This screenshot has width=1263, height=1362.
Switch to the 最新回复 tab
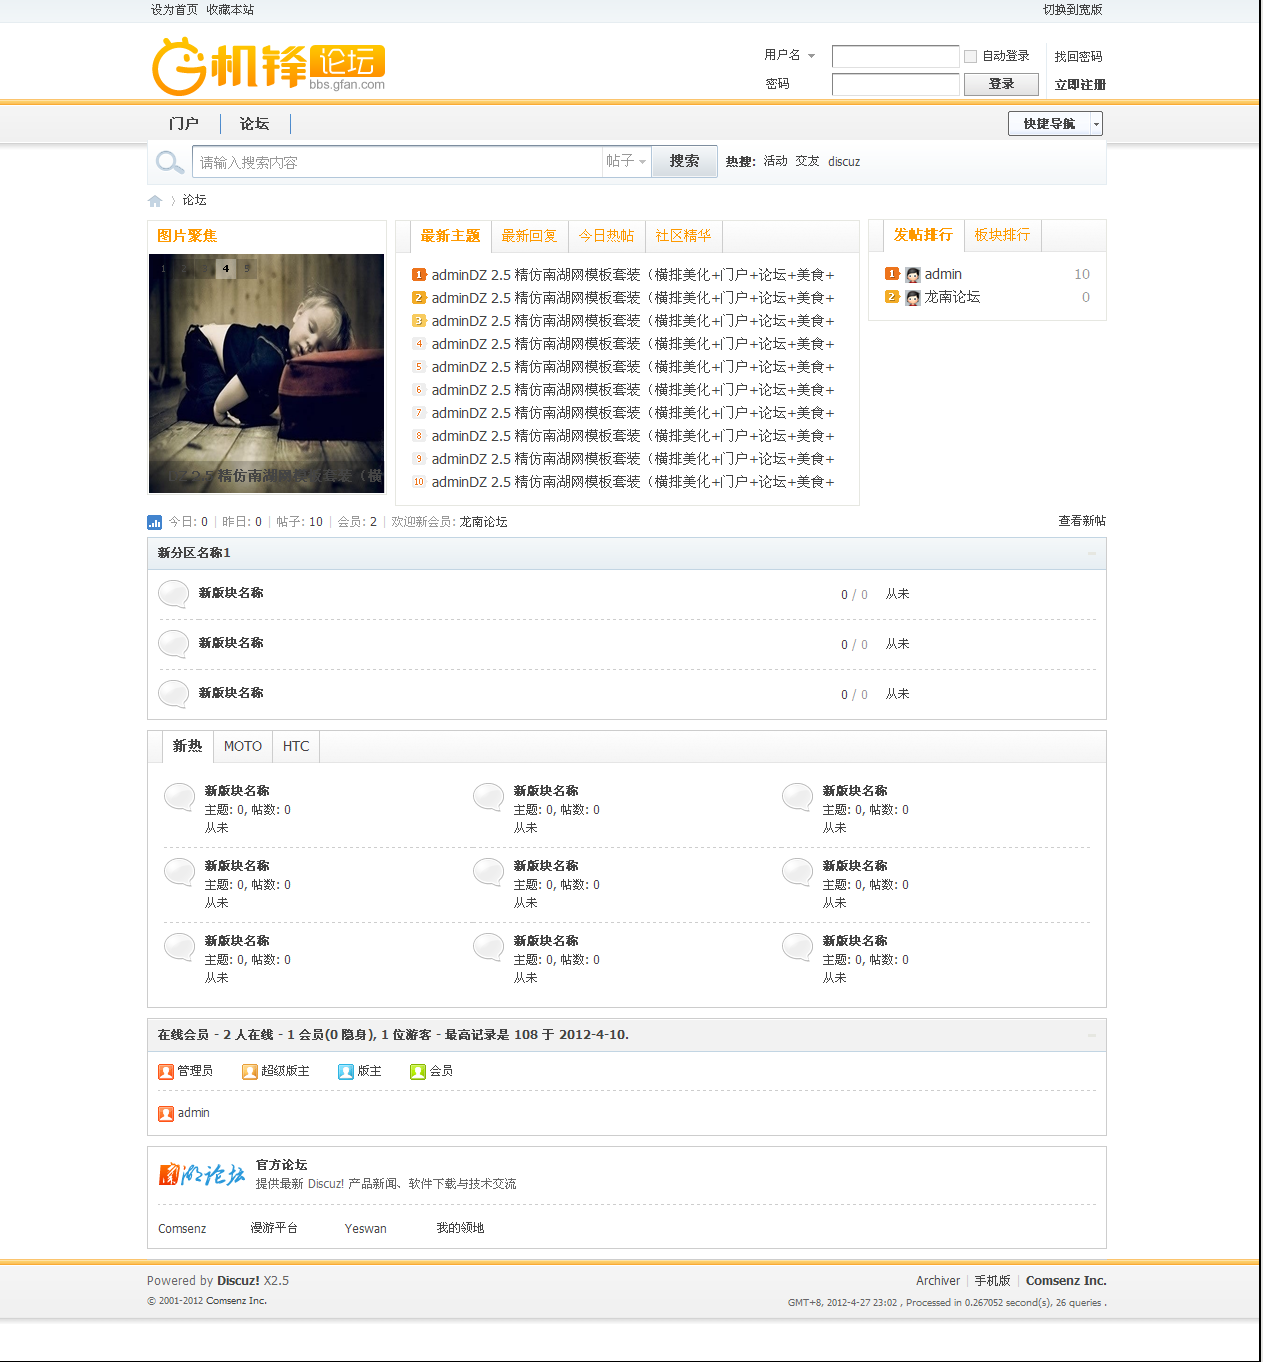coord(530,236)
